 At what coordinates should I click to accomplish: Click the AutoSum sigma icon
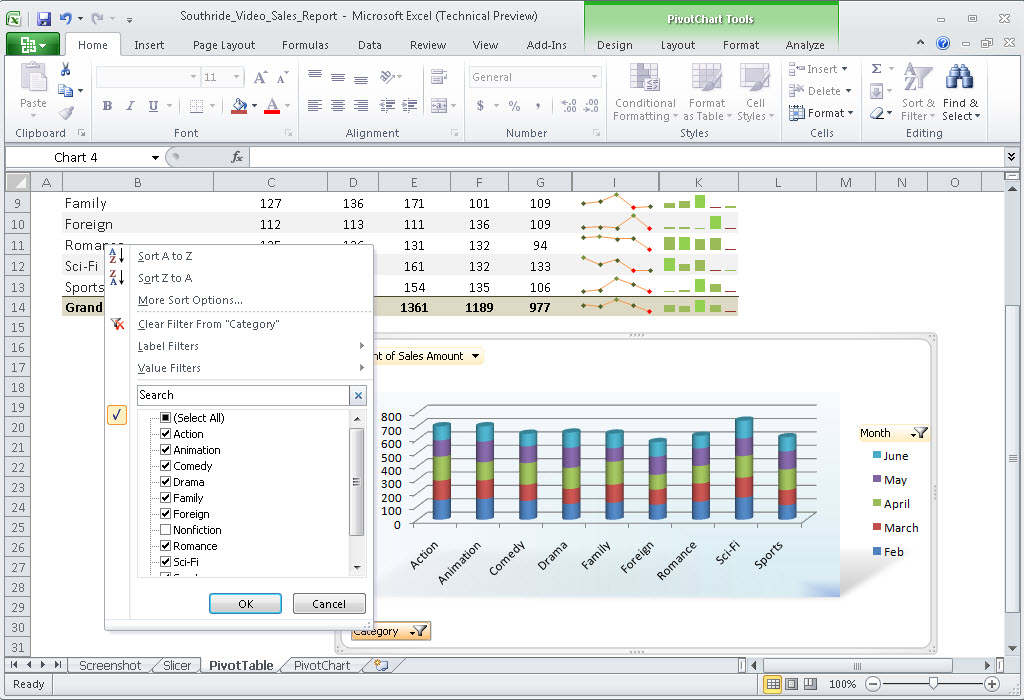pyautogui.click(x=876, y=69)
